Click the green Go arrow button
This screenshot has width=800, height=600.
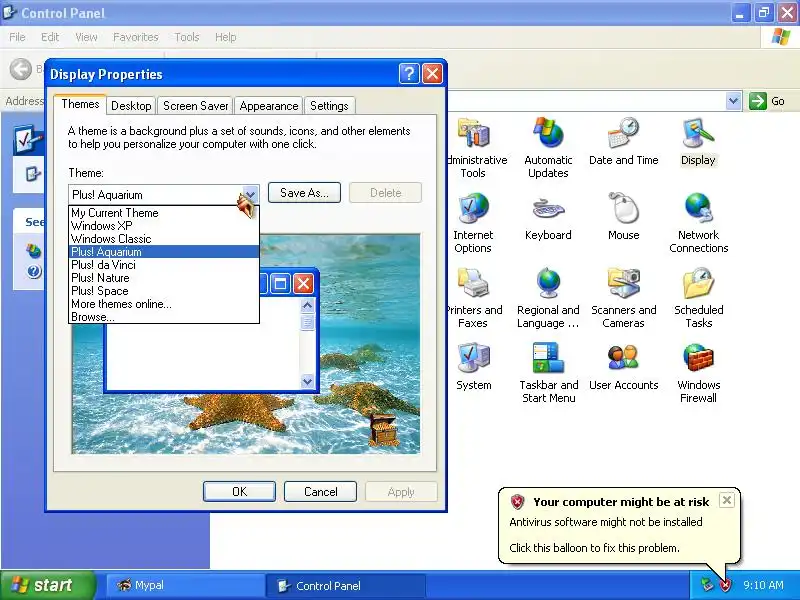coord(758,101)
